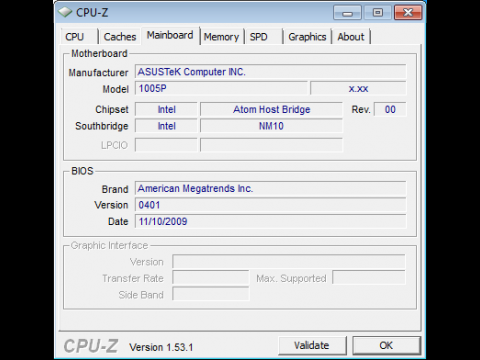The width and height of the screenshot is (480, 360).
Task: Click the Rev. label
Action: coord(361,109)
